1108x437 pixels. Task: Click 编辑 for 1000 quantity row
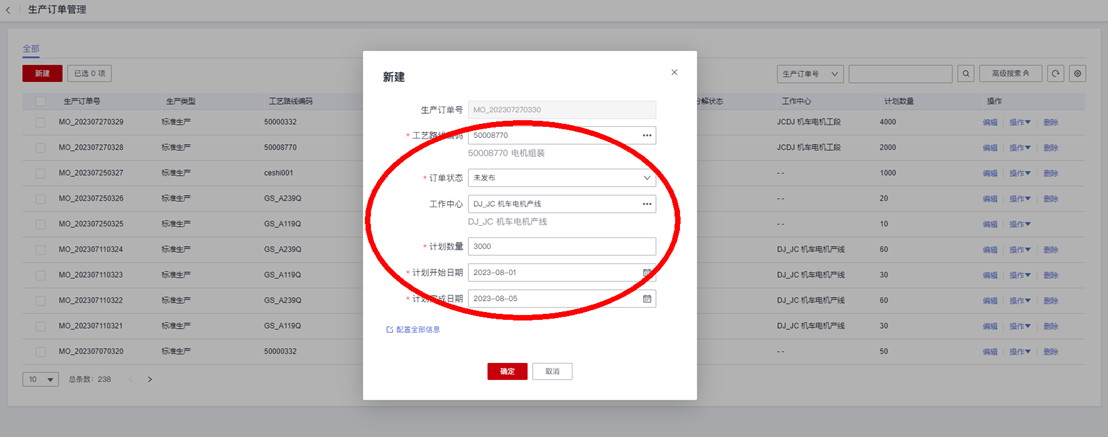[990, 173]
